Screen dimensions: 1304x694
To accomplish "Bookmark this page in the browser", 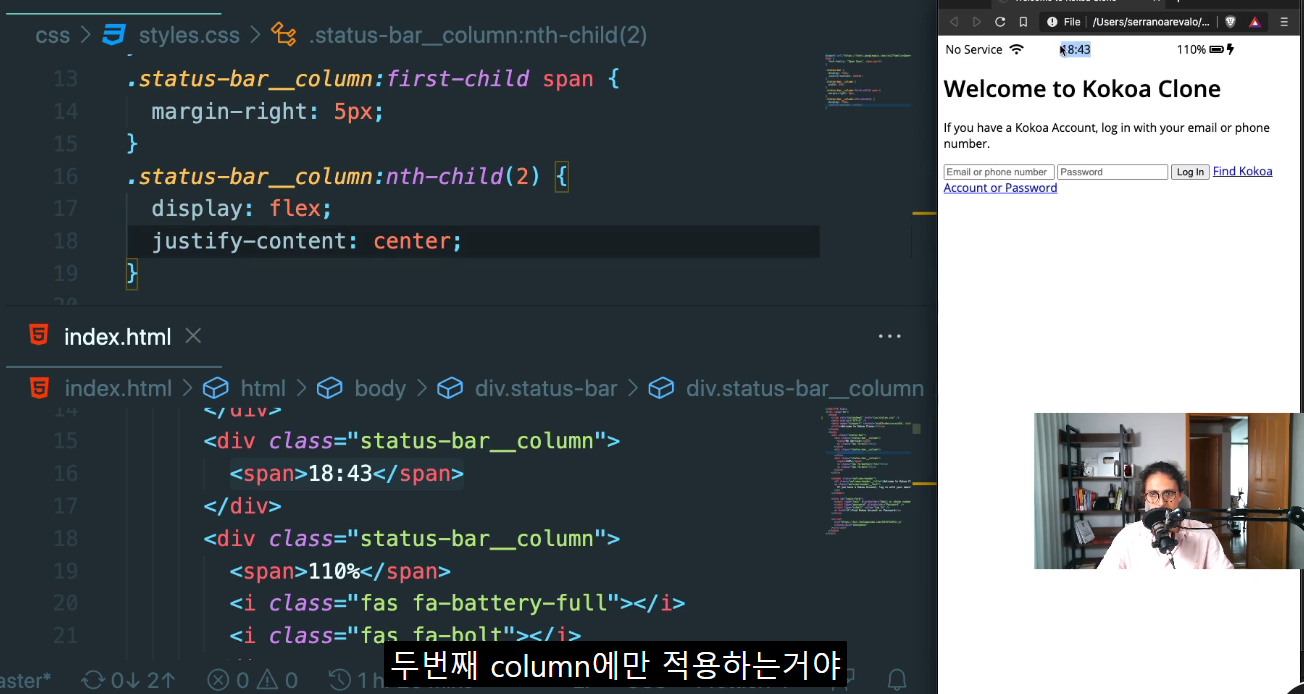I will click(1023, 21).
